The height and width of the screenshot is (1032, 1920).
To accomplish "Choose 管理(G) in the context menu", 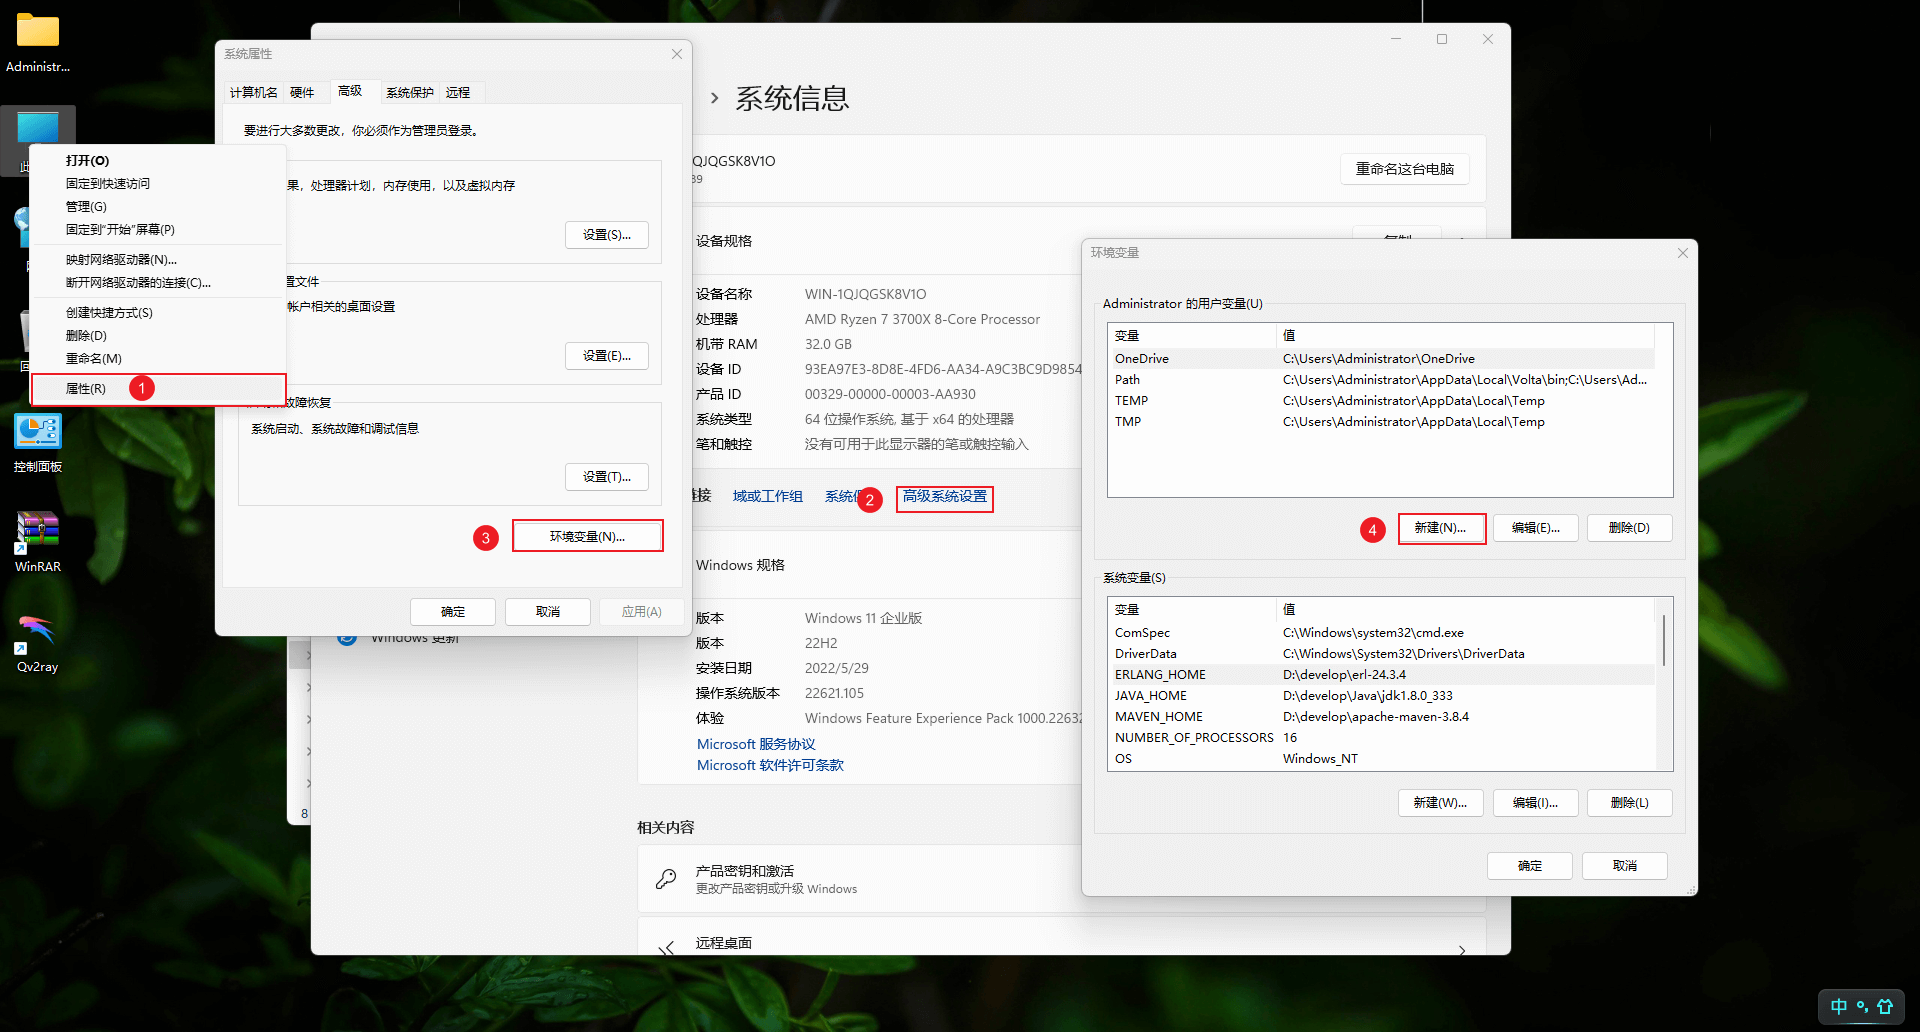I will pyautogui.click(x=158, y=207).
